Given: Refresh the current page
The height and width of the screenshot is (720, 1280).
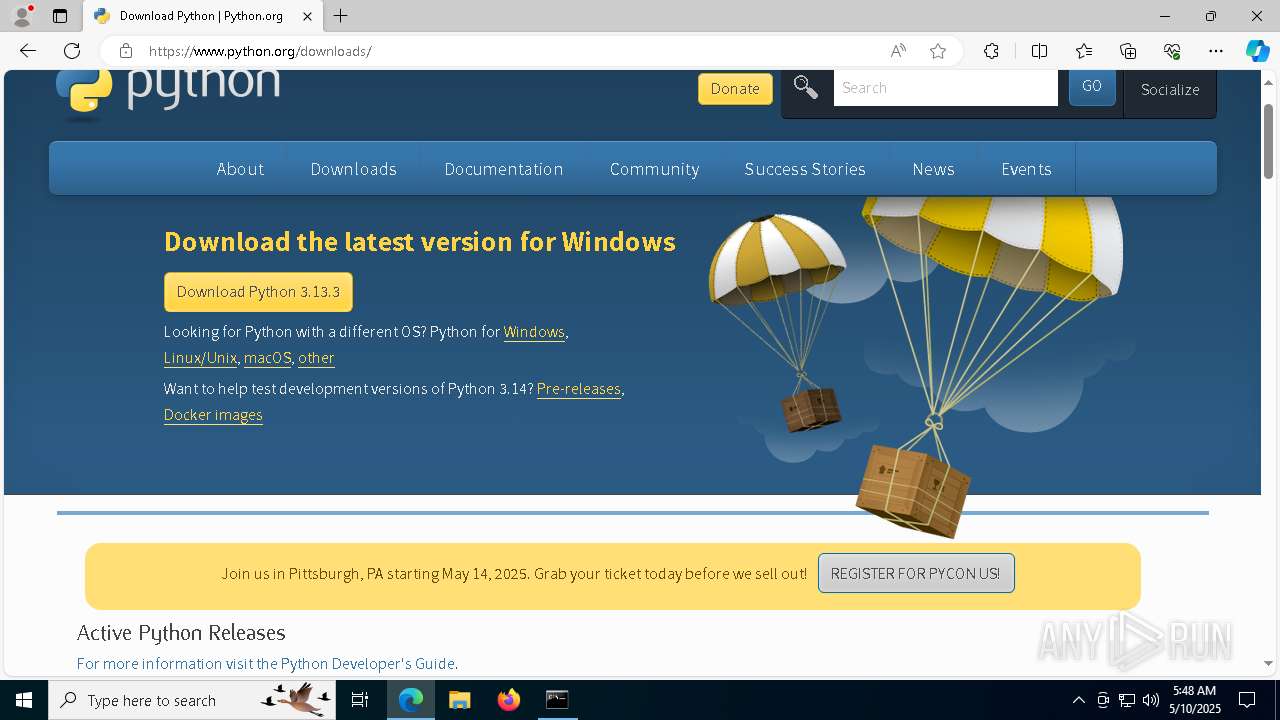Looking at the screenshot, I should click(72, 51).
